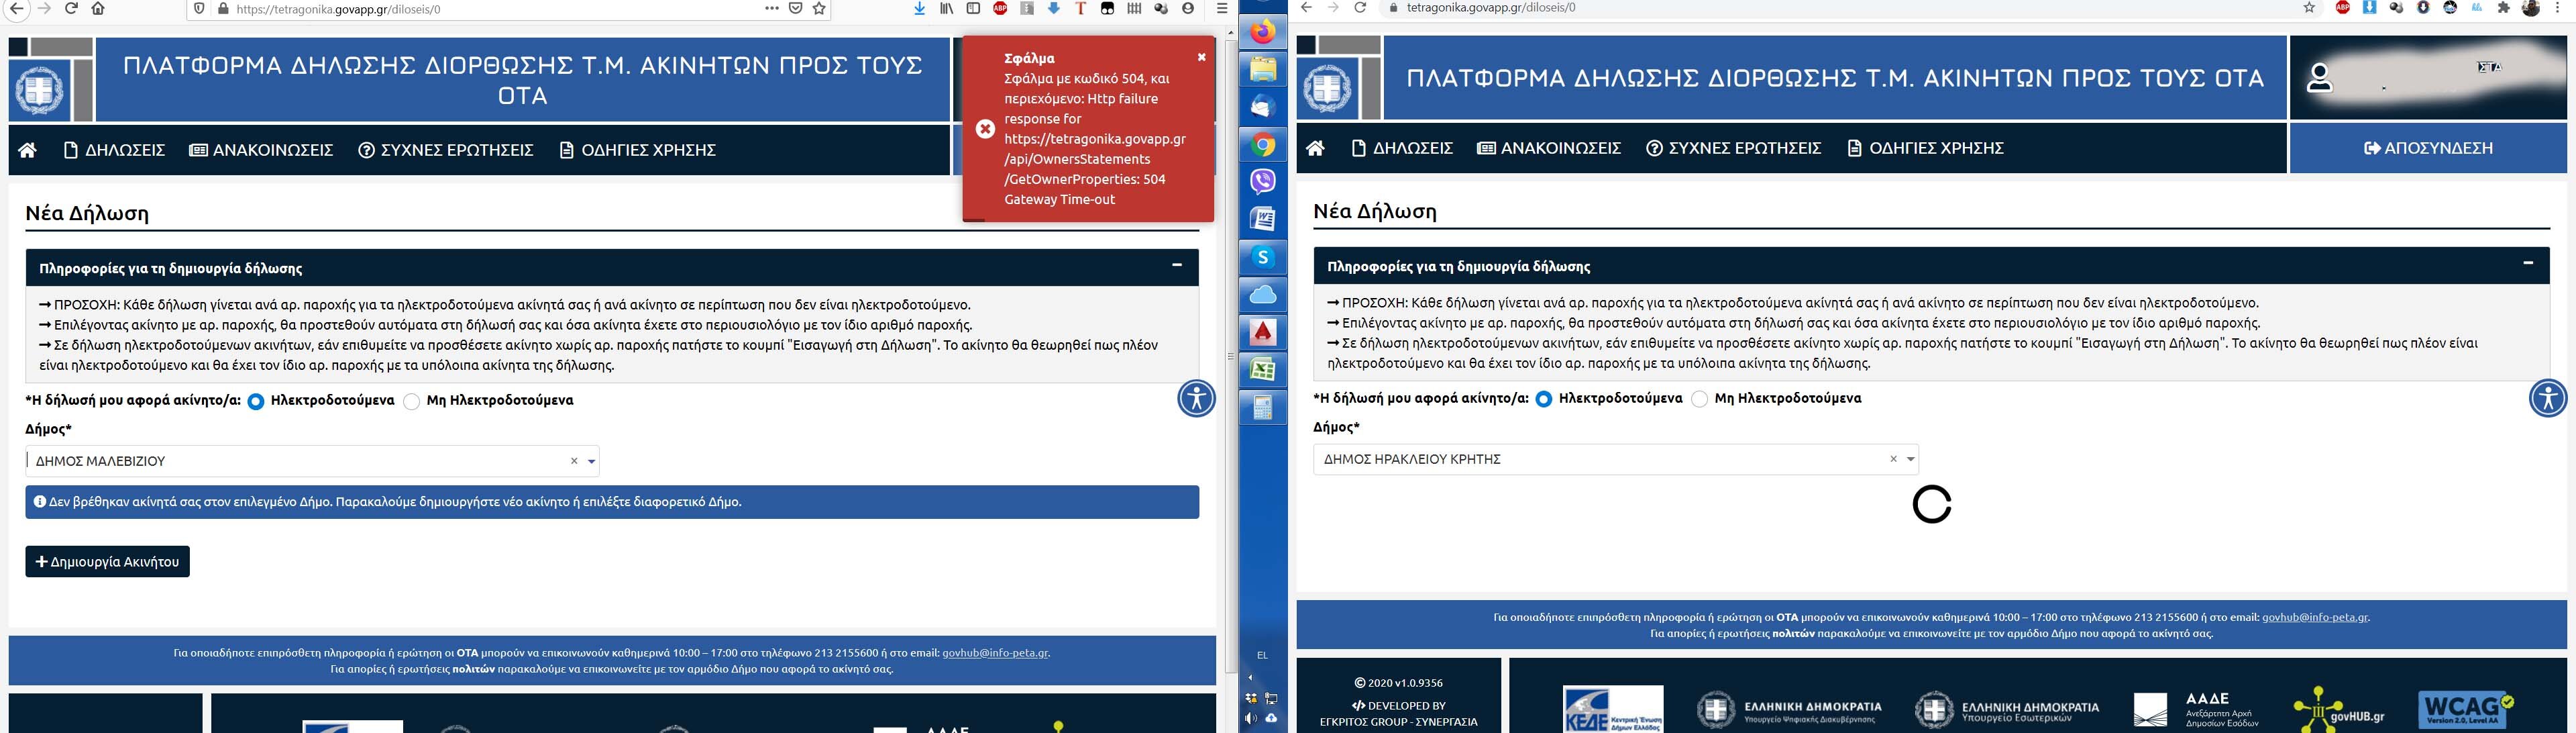The width and height of the screenshot is (2576, 733).
Task: Click Firefox icon in the taskbar
Action: [x=1263, y=32]
